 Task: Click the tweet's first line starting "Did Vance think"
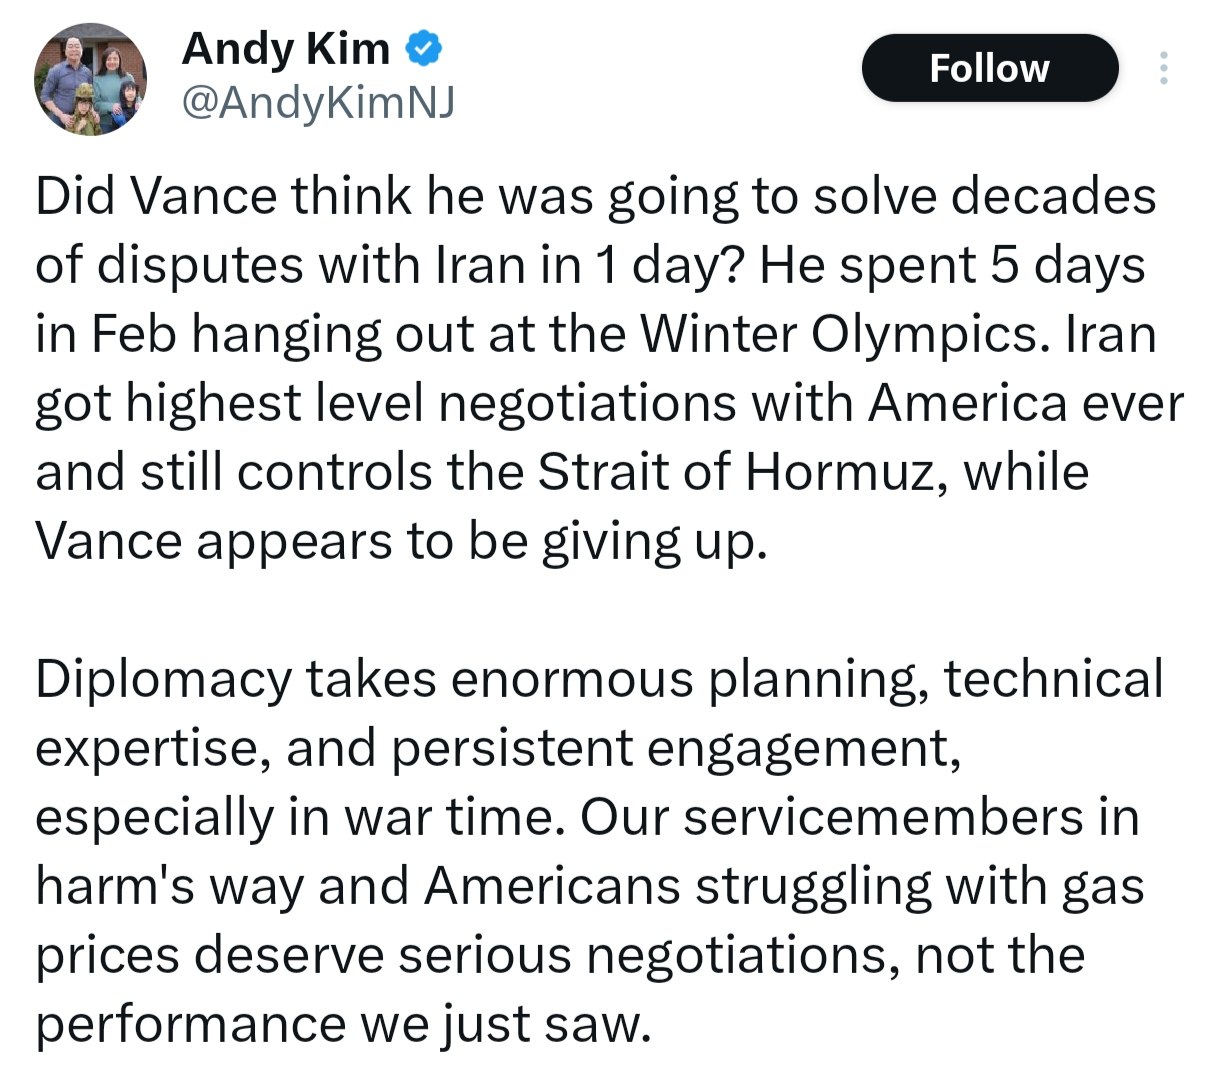click(x=595, y=195)
